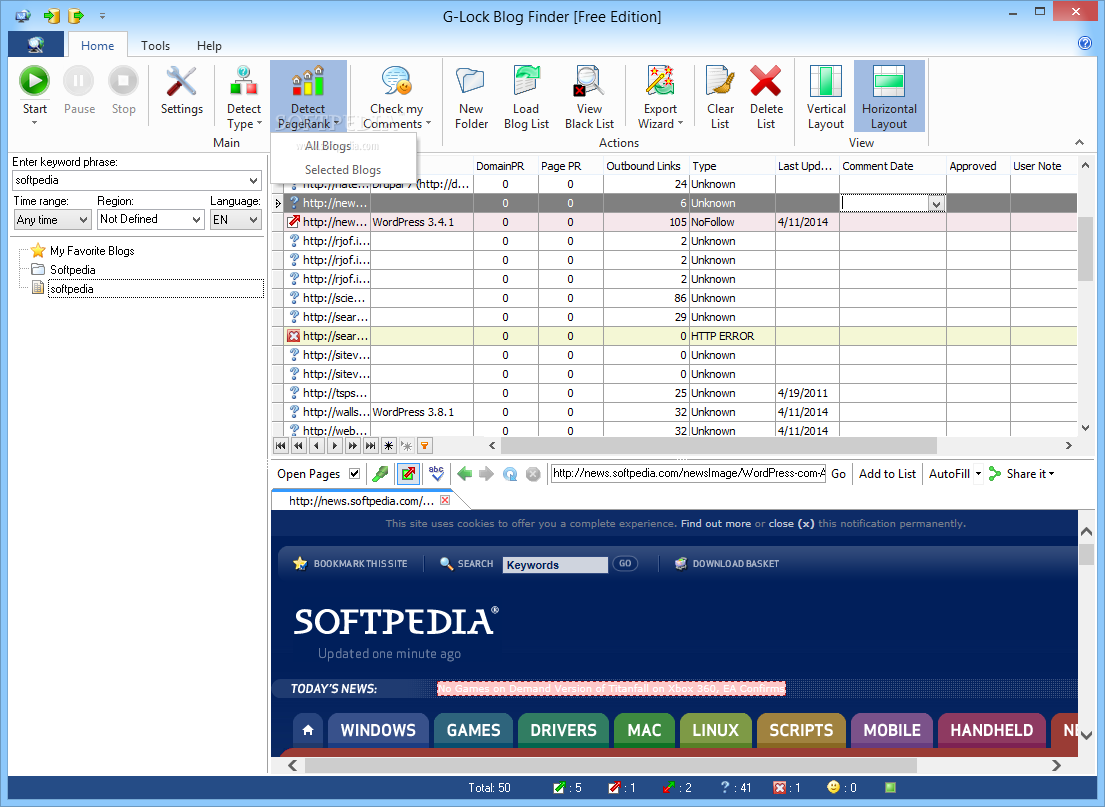
Task: Click the application menu button
Action: tap(36, 45)
